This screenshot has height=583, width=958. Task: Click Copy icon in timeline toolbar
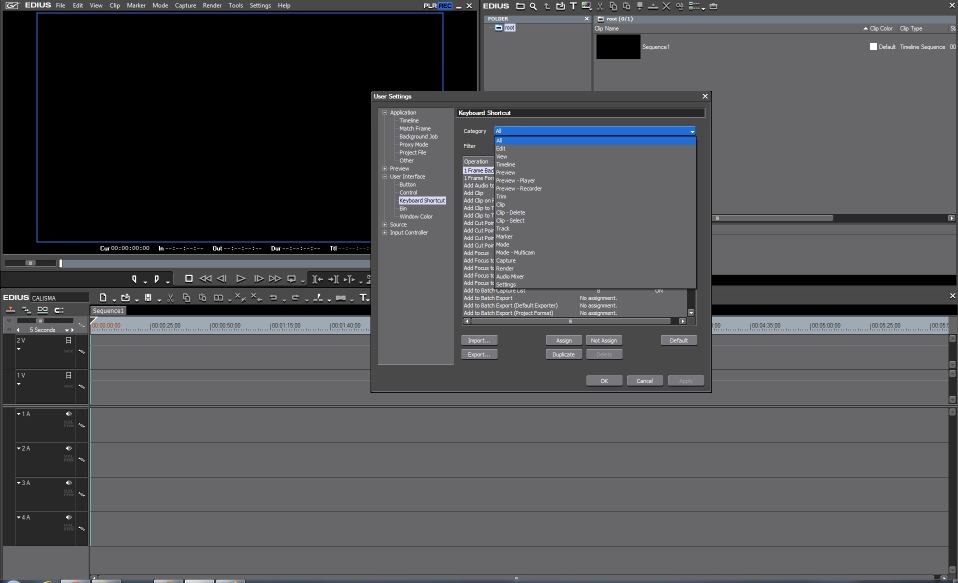pyautogui.click(x=186, y=298)
